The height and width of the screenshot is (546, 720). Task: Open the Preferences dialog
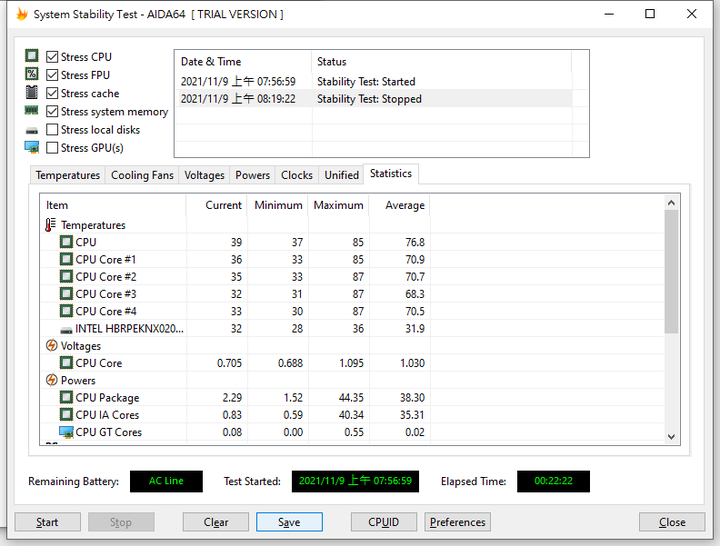pos(457,522)
